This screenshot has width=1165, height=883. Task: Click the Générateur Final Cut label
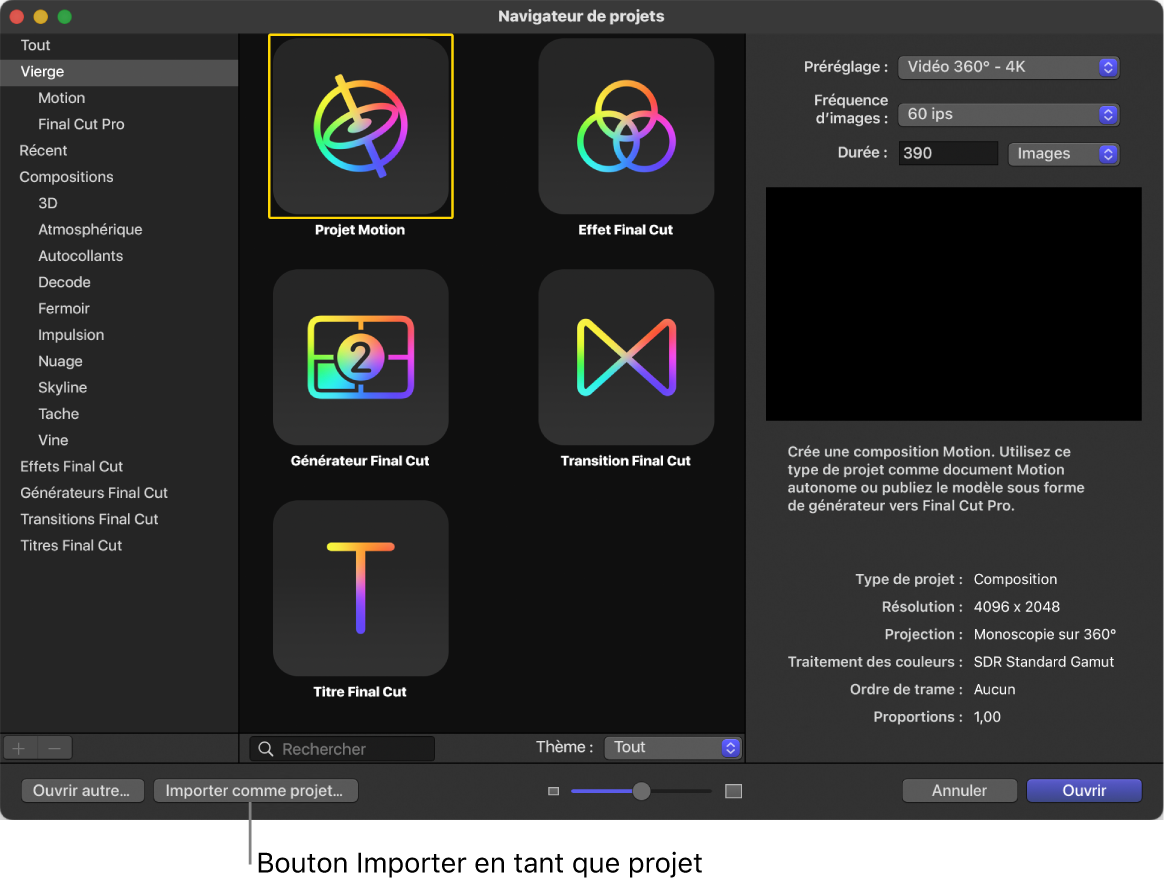(x=360, y=461)
